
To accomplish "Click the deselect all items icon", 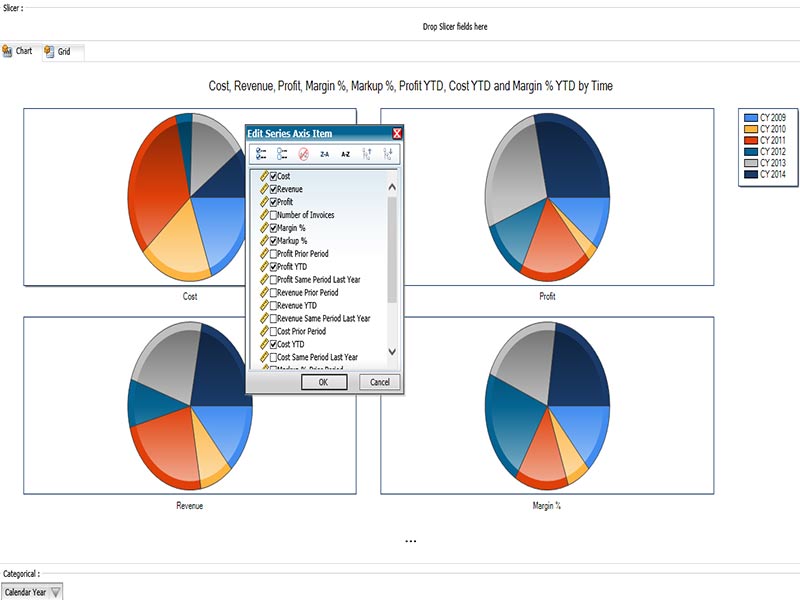I will (282, 154).
